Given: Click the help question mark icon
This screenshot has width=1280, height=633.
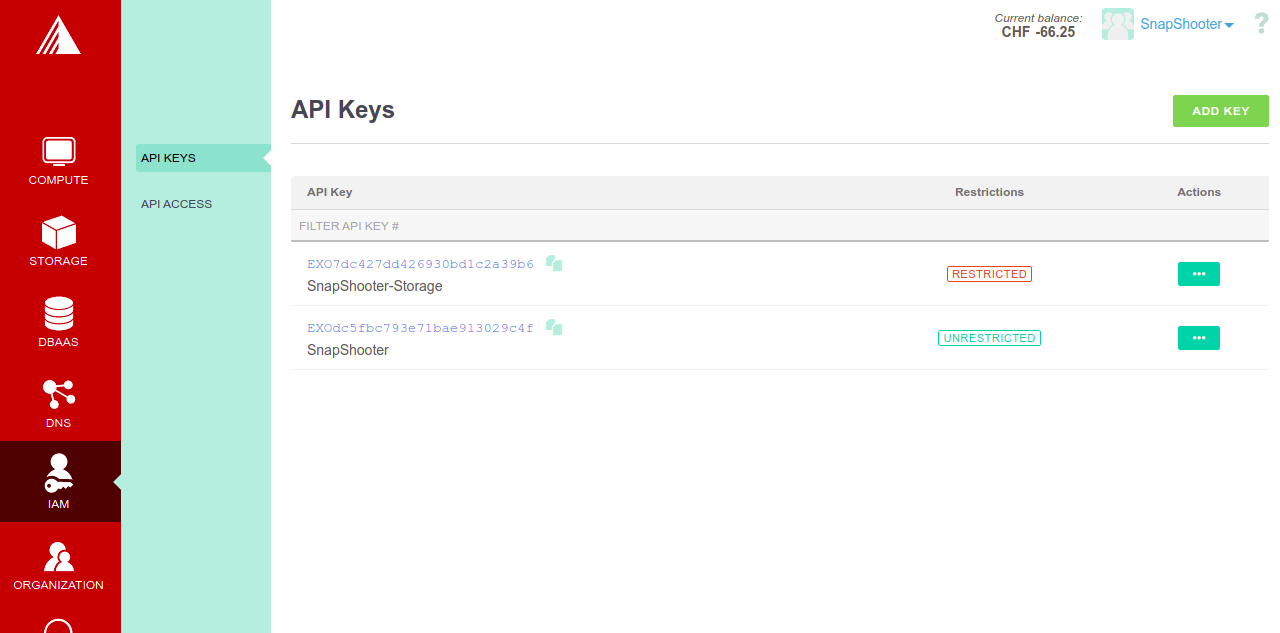Looking at the screenshot, I should [x=1261, y=24].
